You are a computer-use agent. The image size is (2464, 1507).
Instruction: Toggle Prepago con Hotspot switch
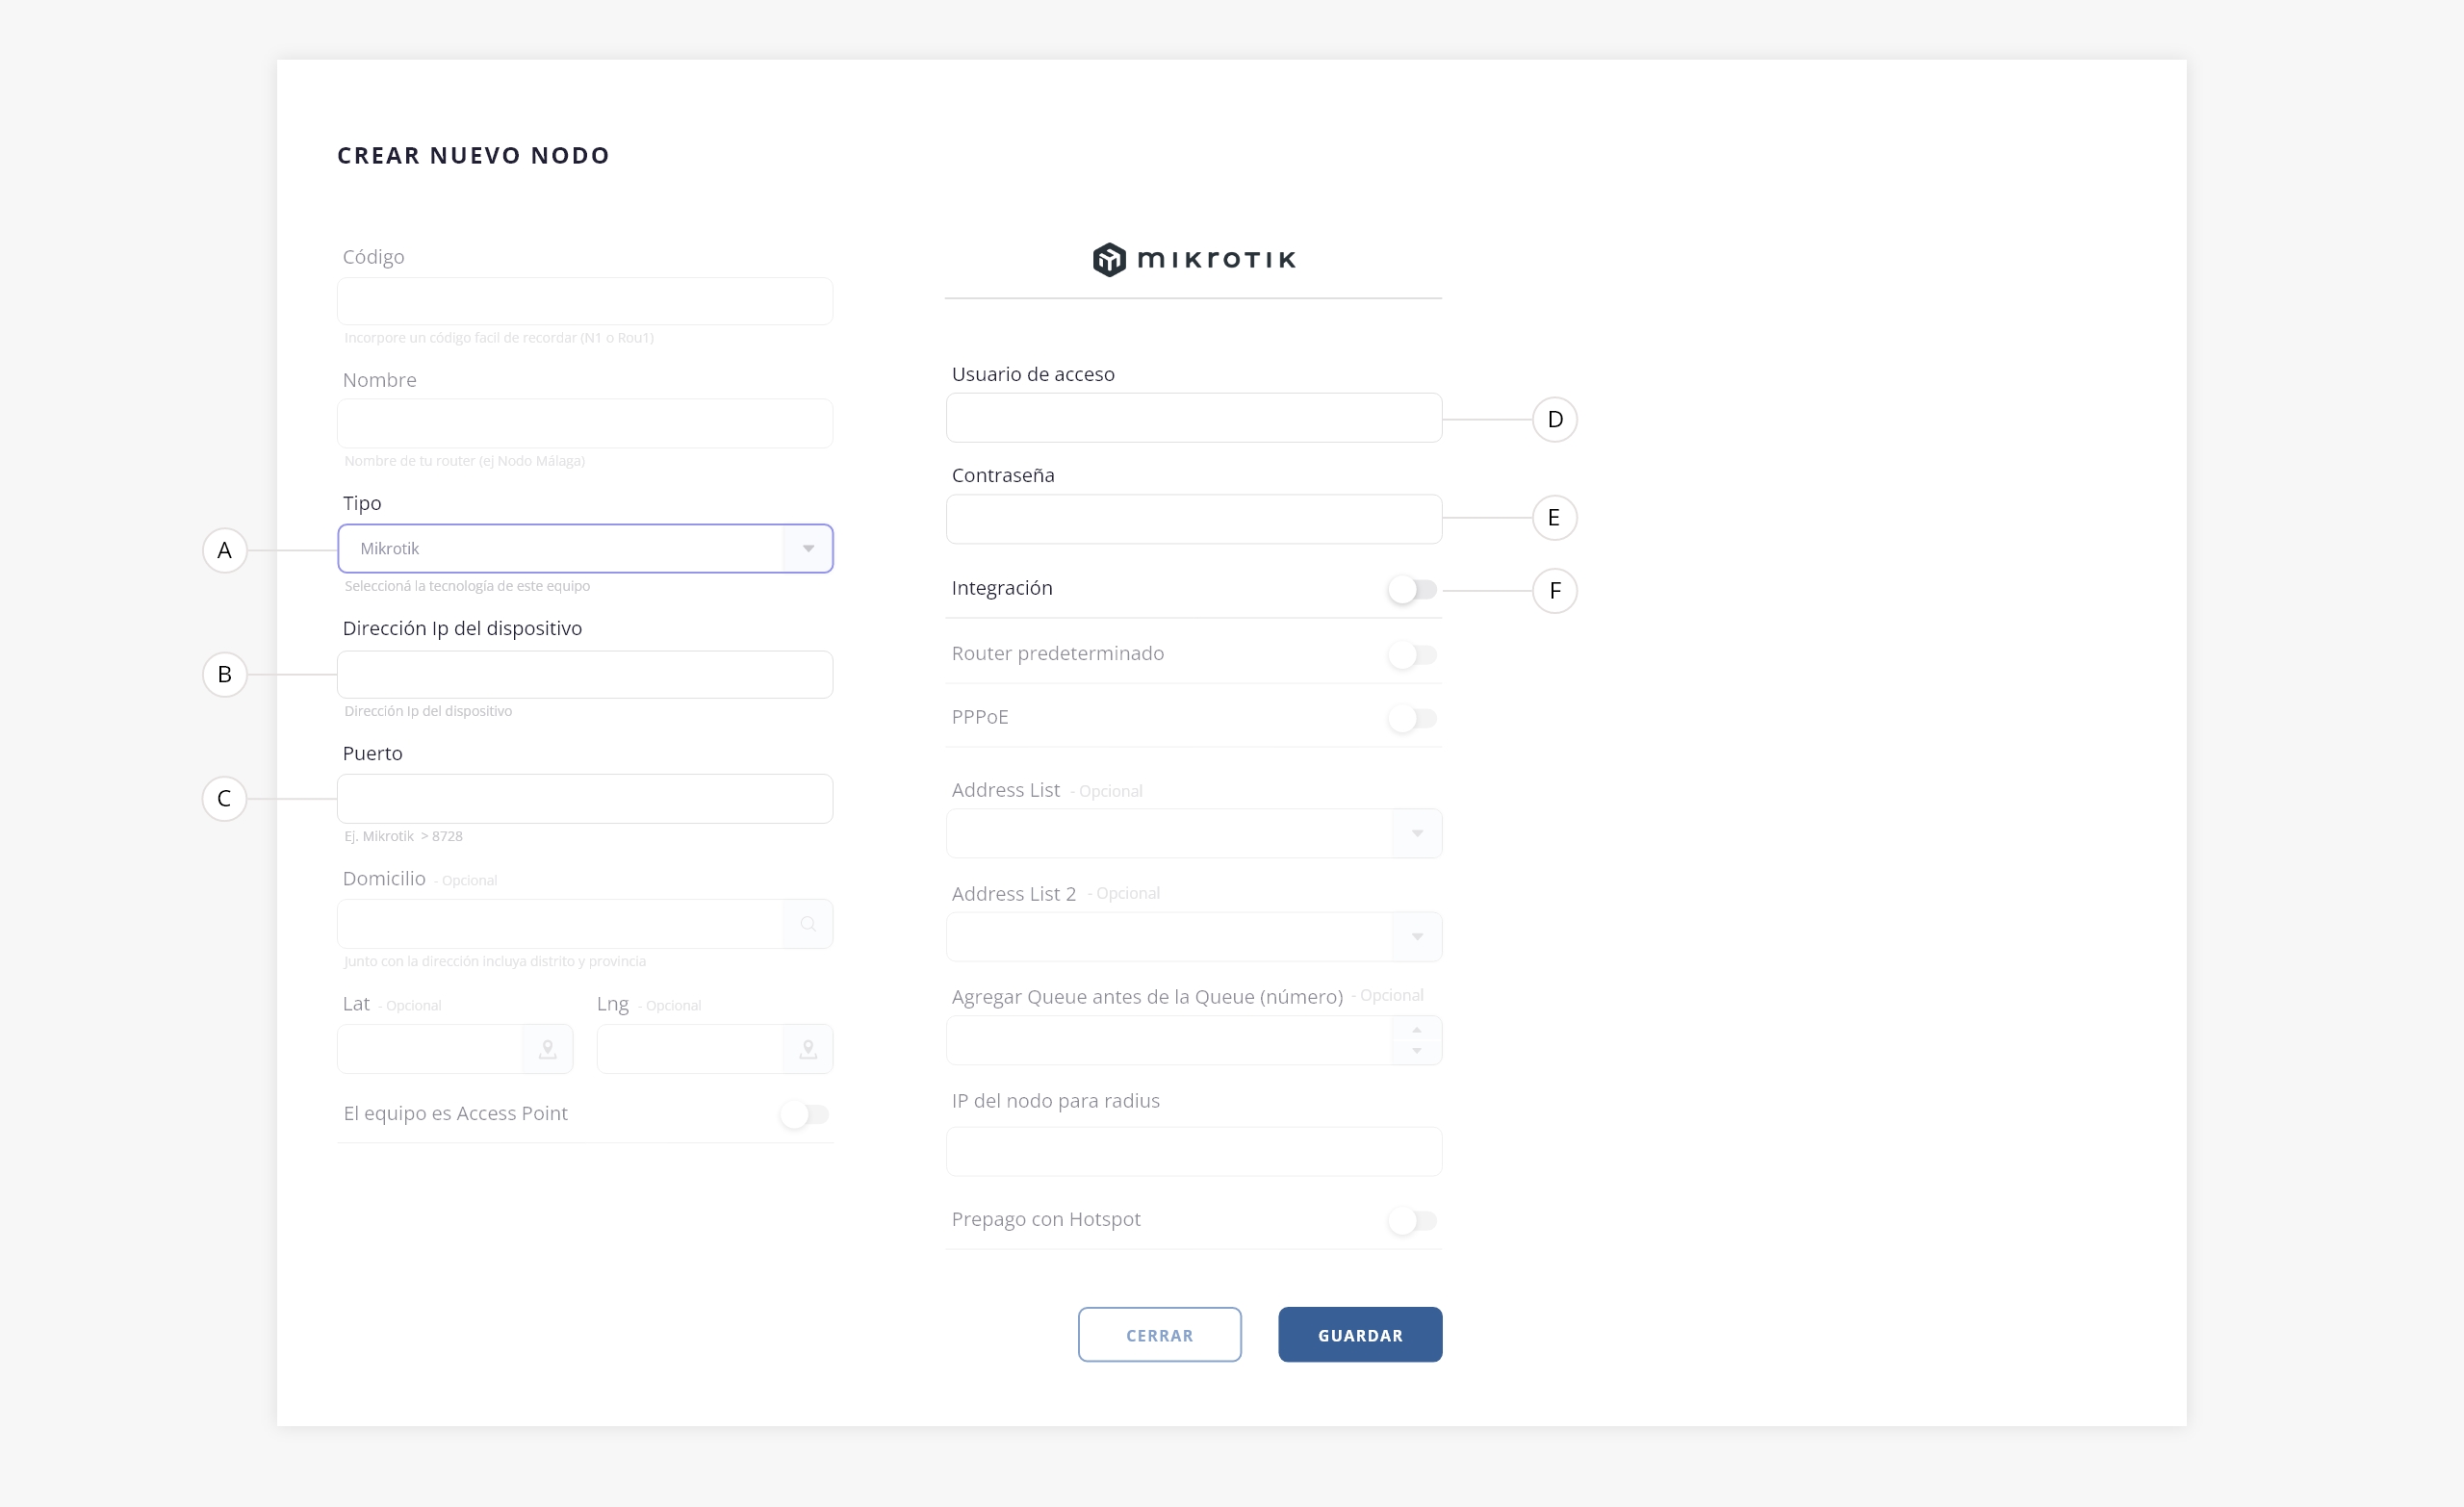coord(1411,1220)
